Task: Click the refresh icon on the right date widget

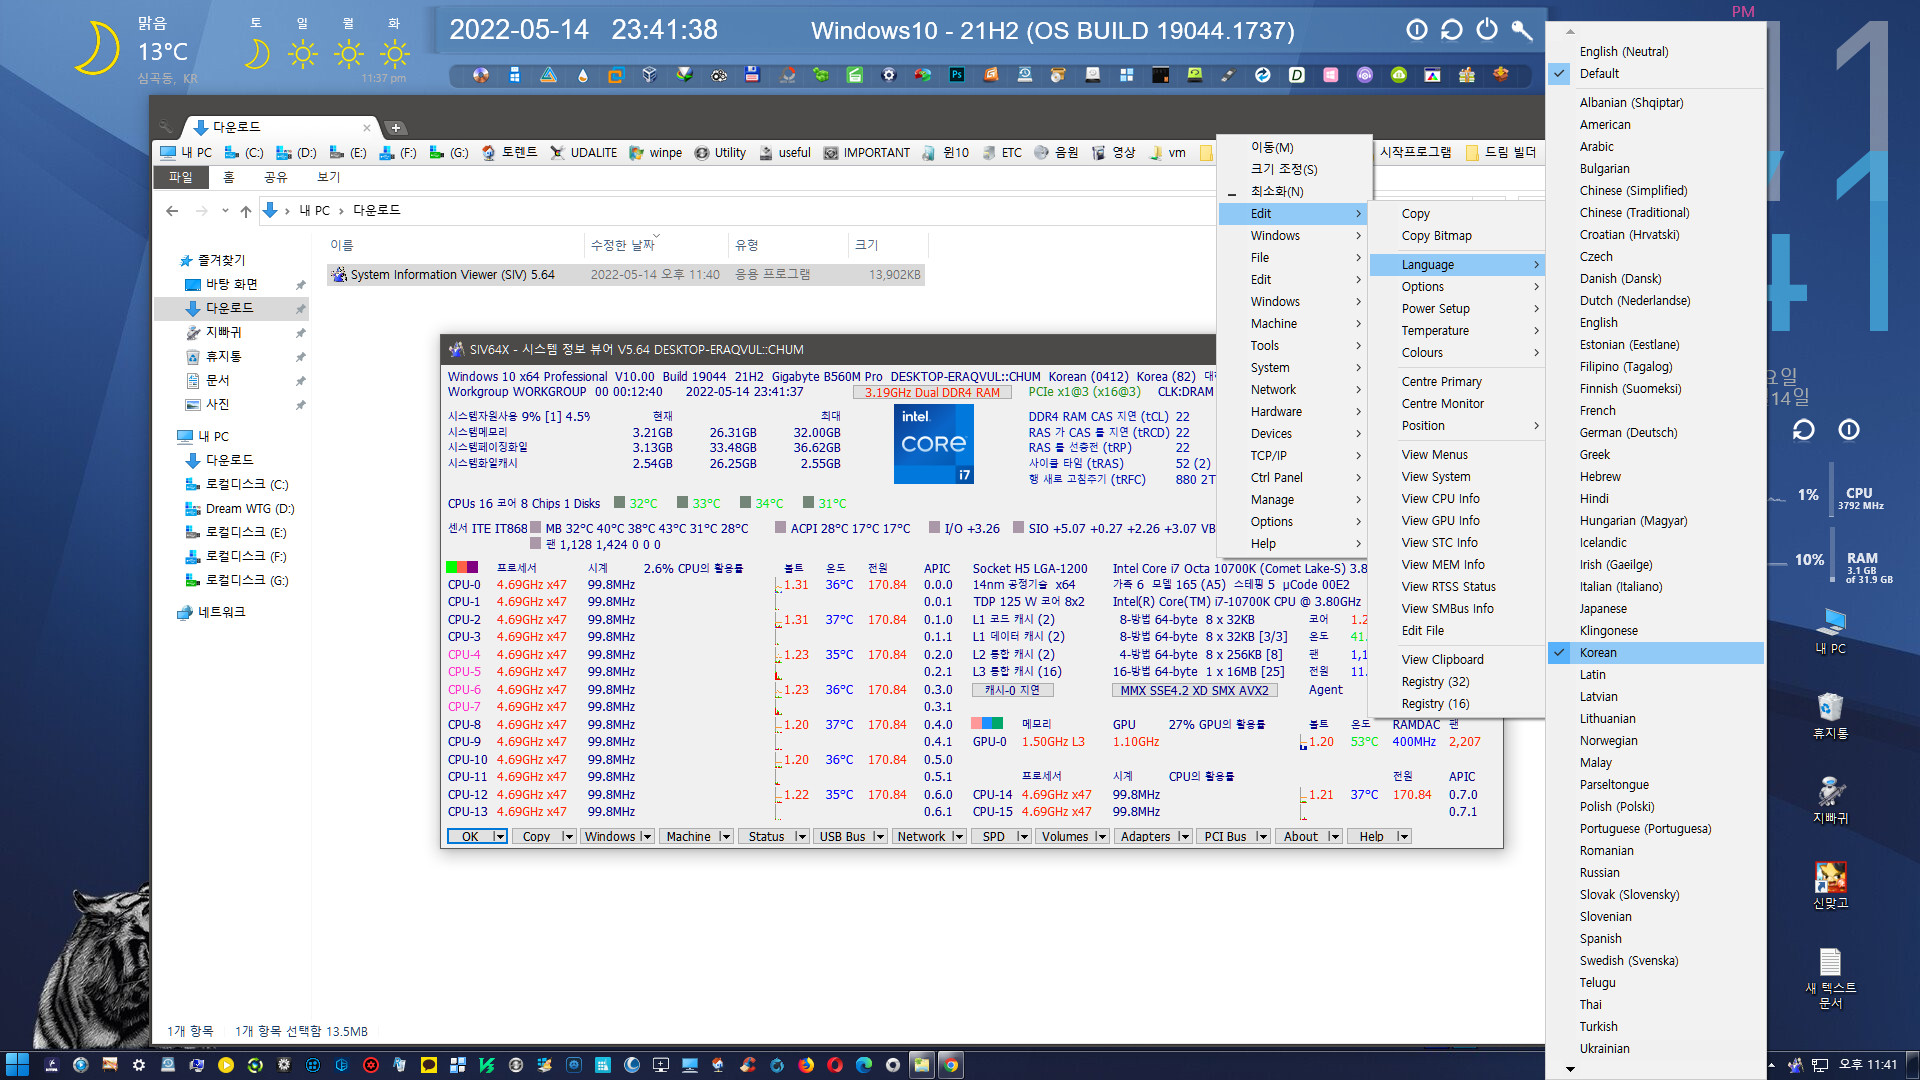Action: click(x=1804, y=430)
